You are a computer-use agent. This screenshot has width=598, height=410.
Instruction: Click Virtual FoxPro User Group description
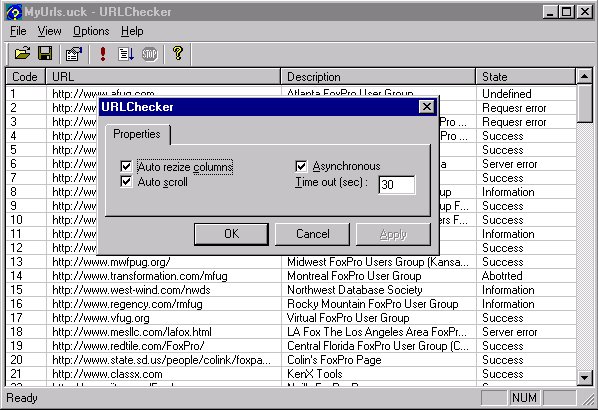pyautogui.click(x=348, y=318)
